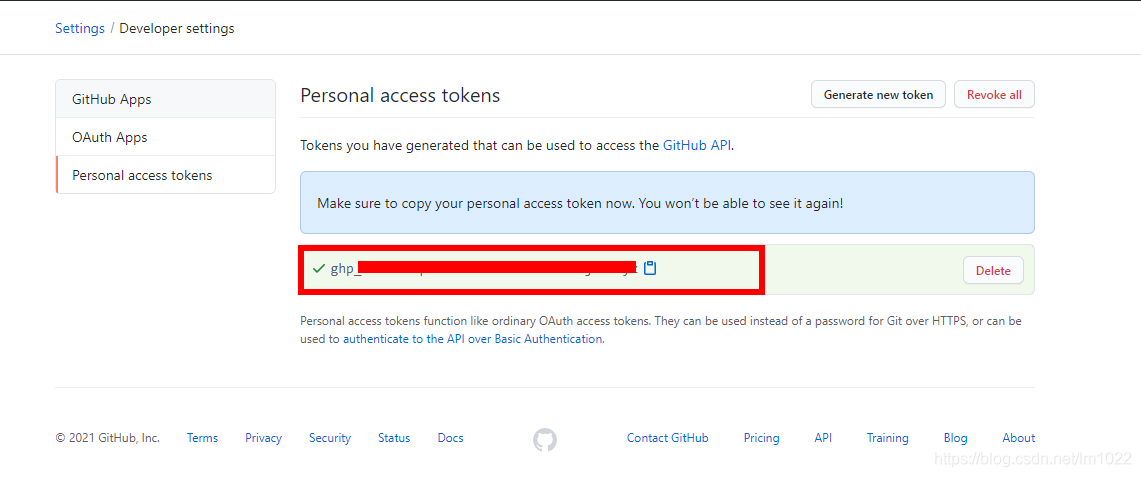The height and width of the screenshot is (477, 1141).
Task: Select Personal access tokens in sidebar
Action: coord(165,175)
